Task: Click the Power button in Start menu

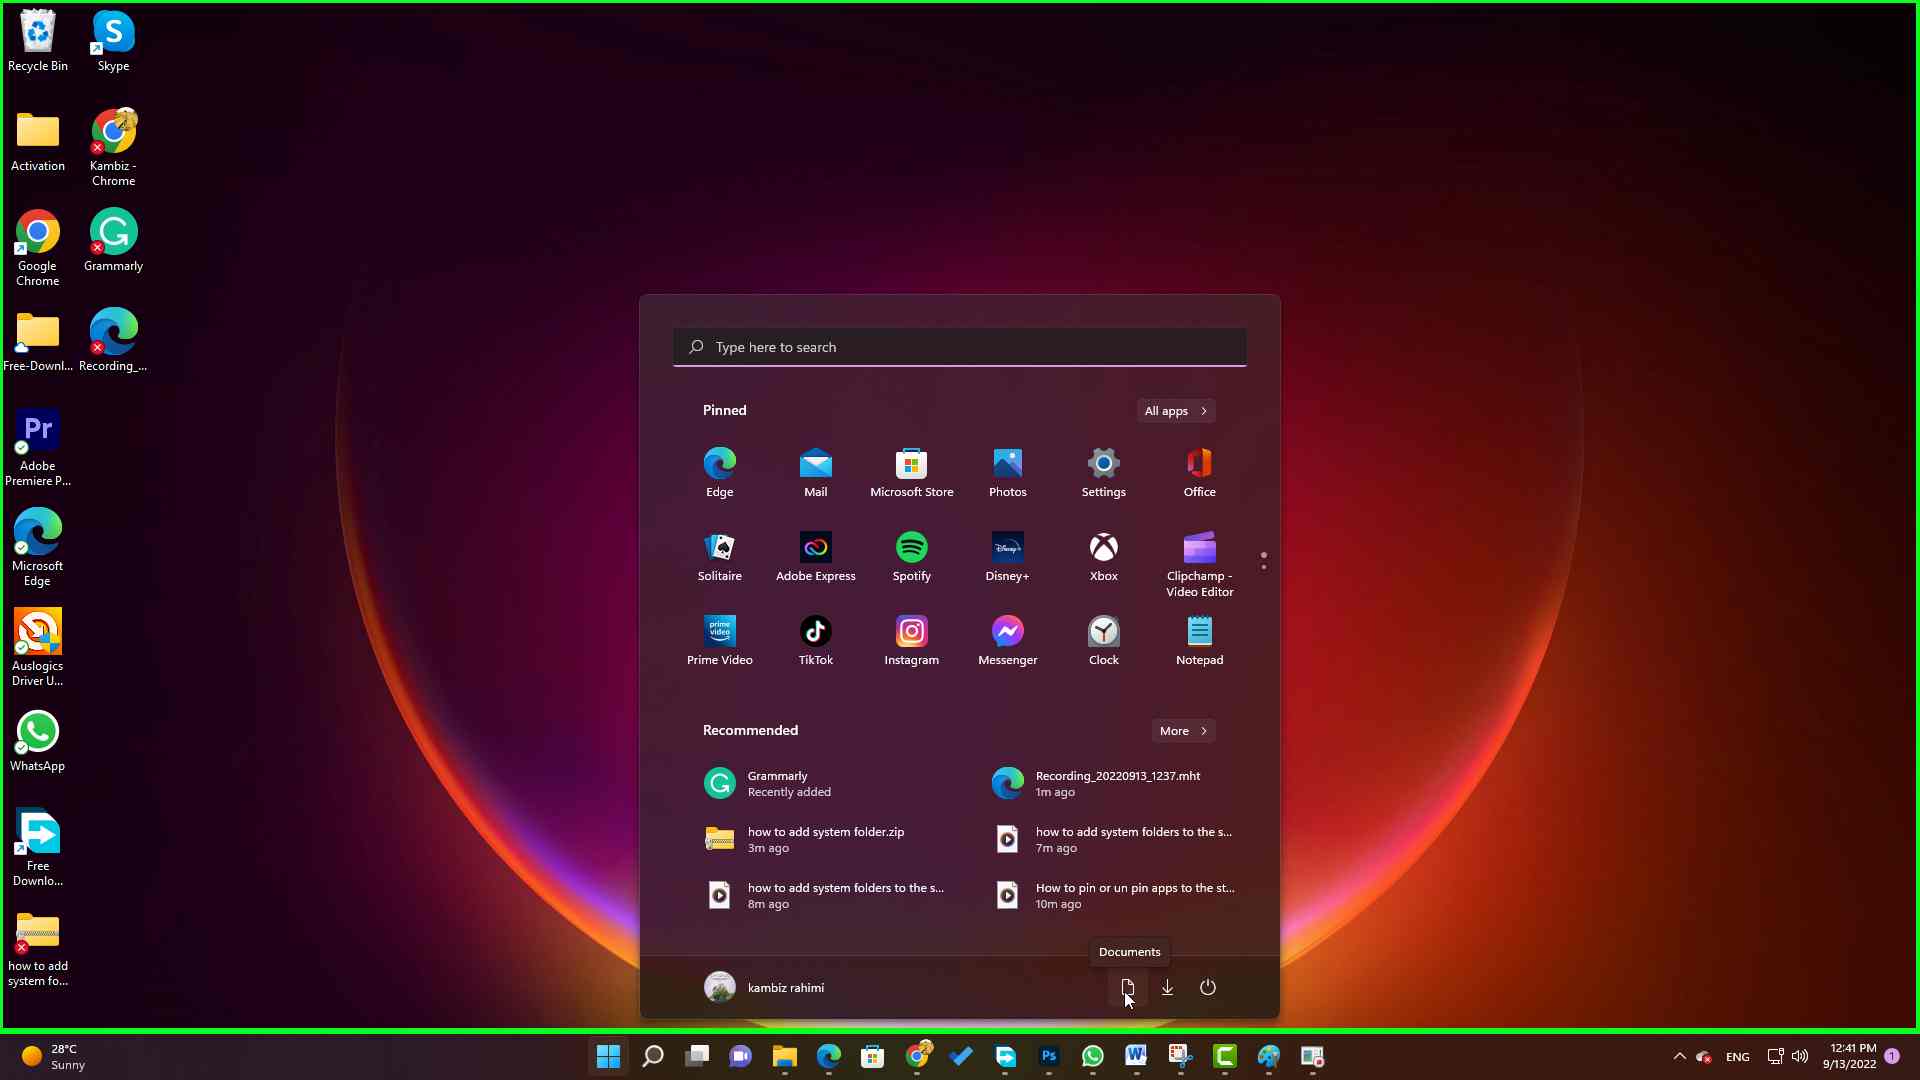Action: click(x=1208, y=987)
